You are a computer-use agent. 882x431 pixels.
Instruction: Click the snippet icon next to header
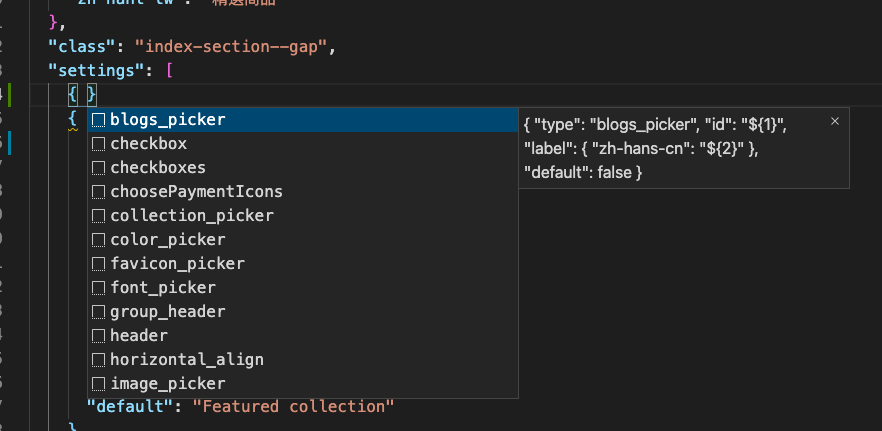pos(98,336)
